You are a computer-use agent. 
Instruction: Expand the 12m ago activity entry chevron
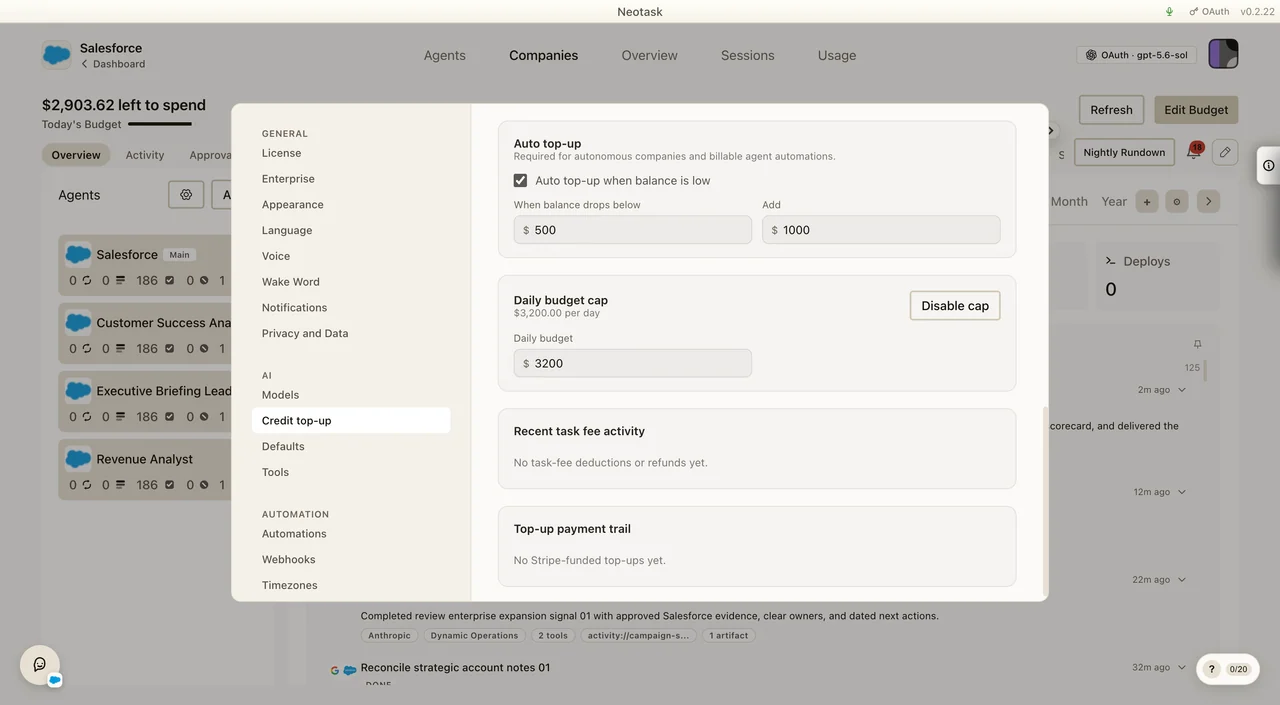tap(1182, 492)
